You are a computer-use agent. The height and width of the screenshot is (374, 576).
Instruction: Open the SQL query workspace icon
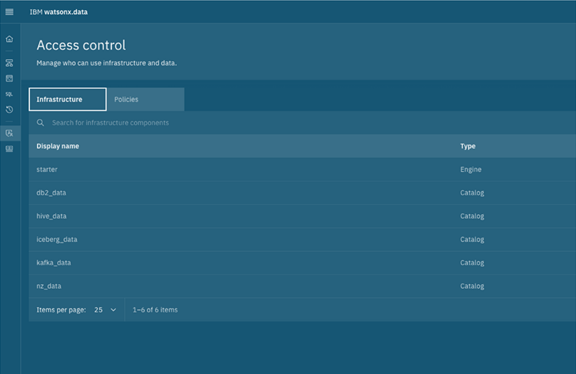click(10, 94)
